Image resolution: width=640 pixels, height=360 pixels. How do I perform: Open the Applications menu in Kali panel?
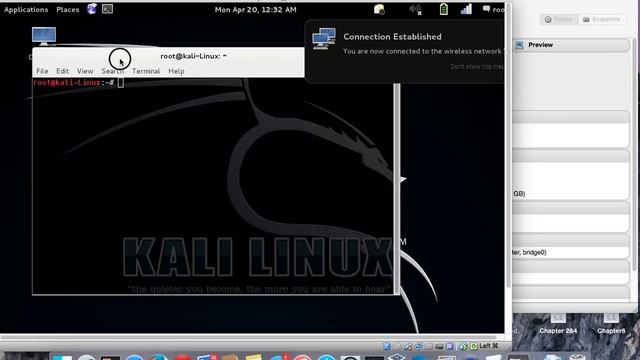(x=26, y=9)
